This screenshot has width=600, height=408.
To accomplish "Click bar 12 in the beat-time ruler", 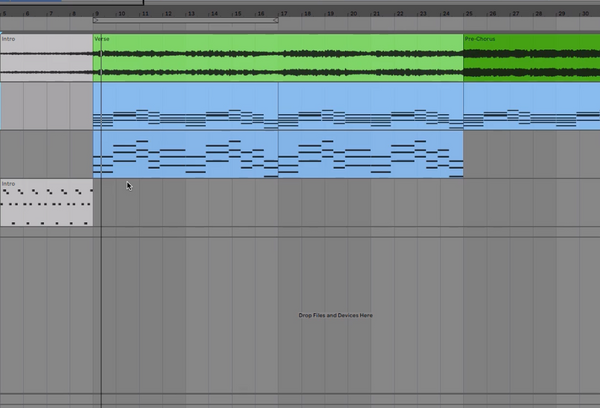I will tap(168, 14).
